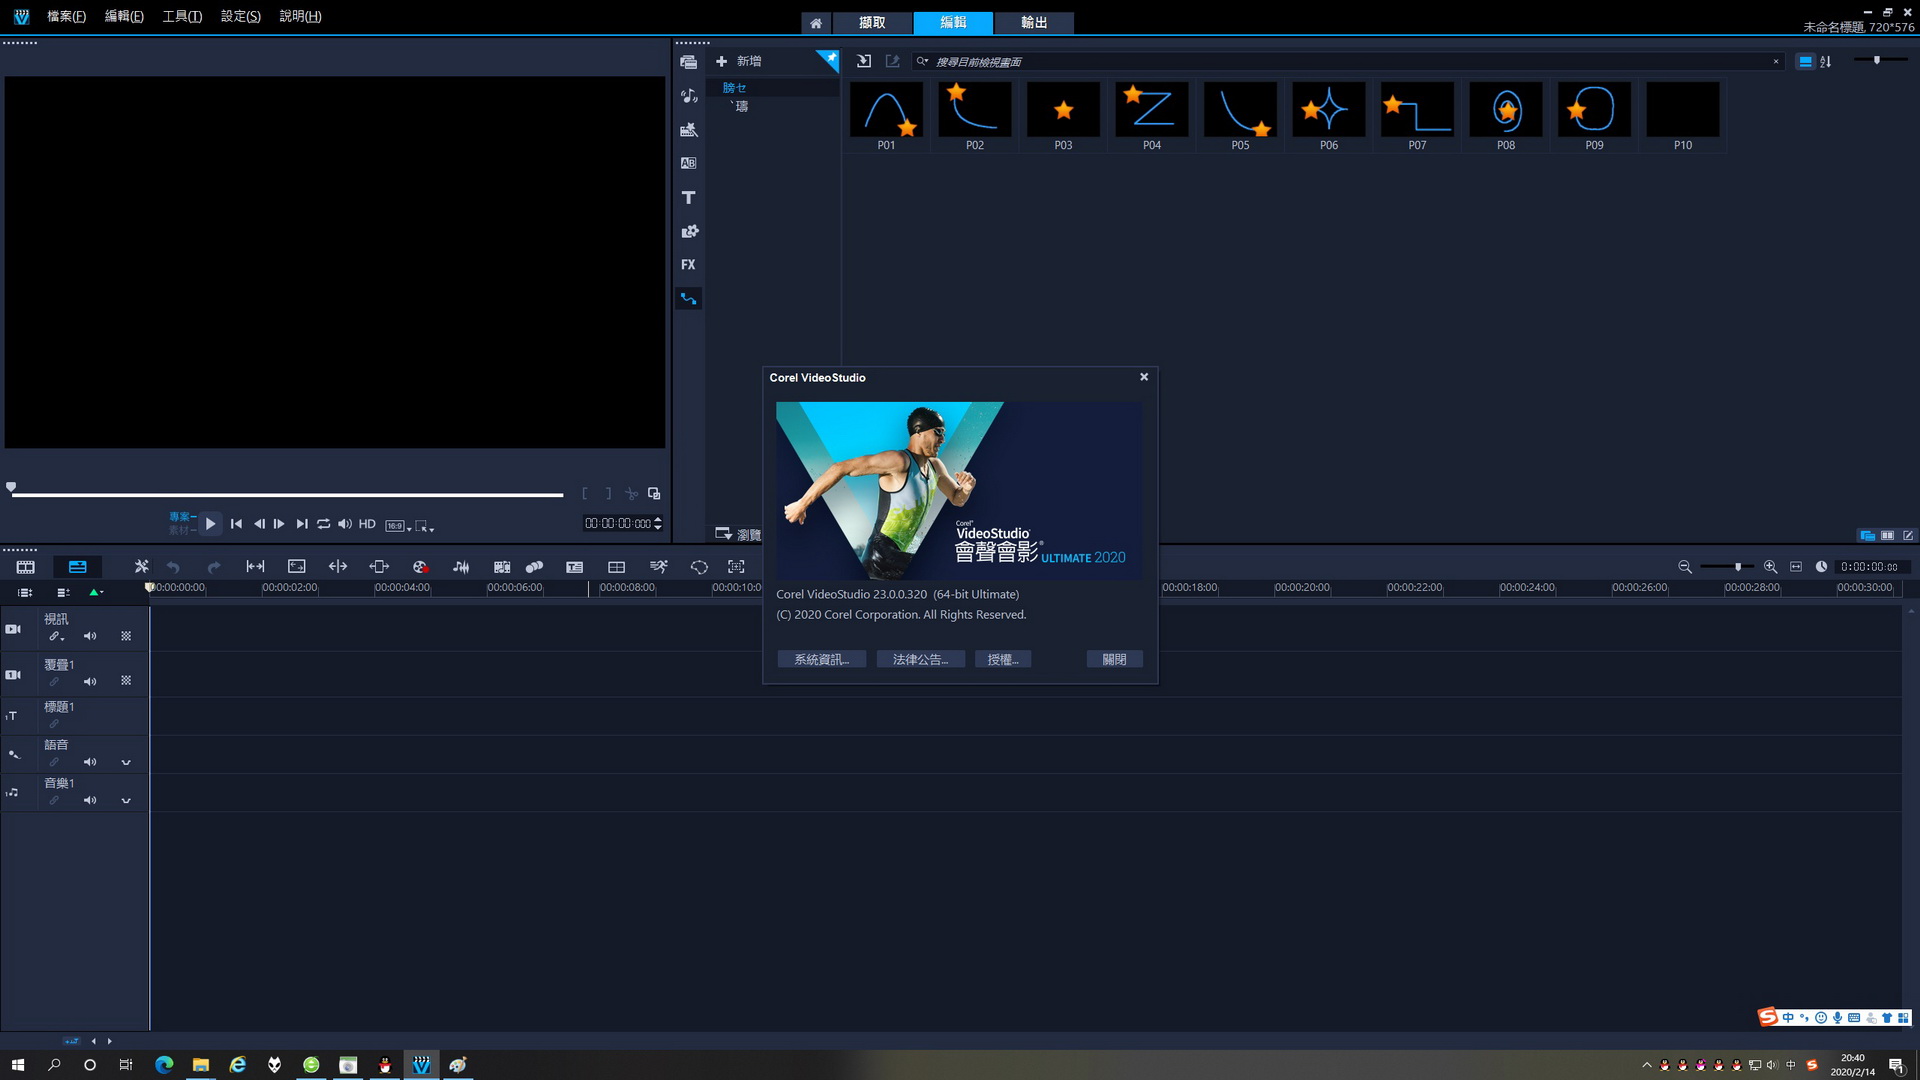The width and height of the screenshot is (1920, 1080).
Task: Open aspect ratio 16:9 dropdown
Action: tap(398, 526)
